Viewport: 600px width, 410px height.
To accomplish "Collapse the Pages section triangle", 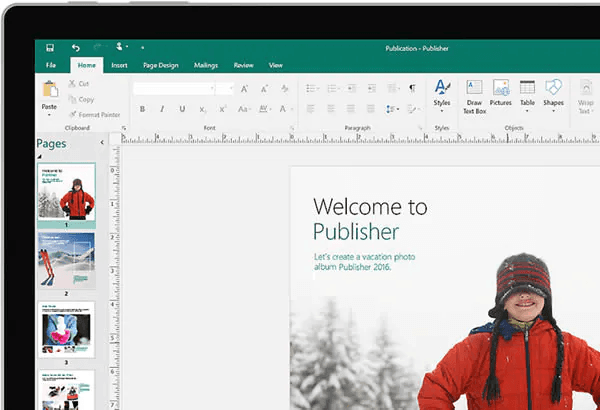I will 39,156.
